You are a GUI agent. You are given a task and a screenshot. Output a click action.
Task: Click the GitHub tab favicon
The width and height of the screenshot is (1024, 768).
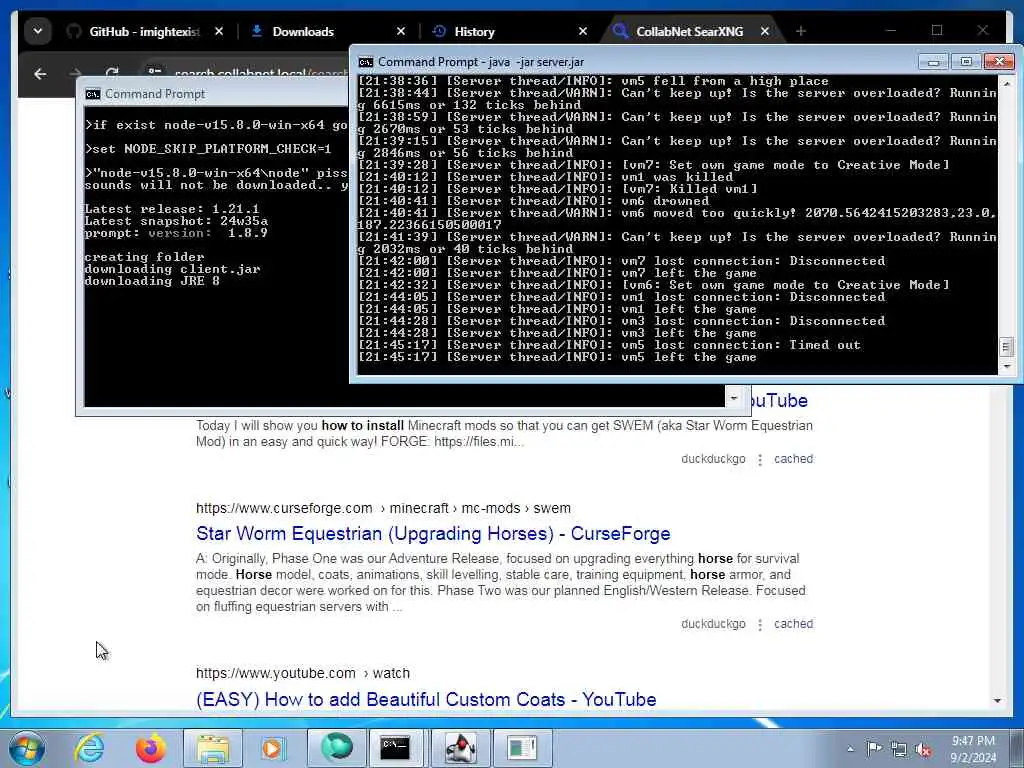coord(74,31)
